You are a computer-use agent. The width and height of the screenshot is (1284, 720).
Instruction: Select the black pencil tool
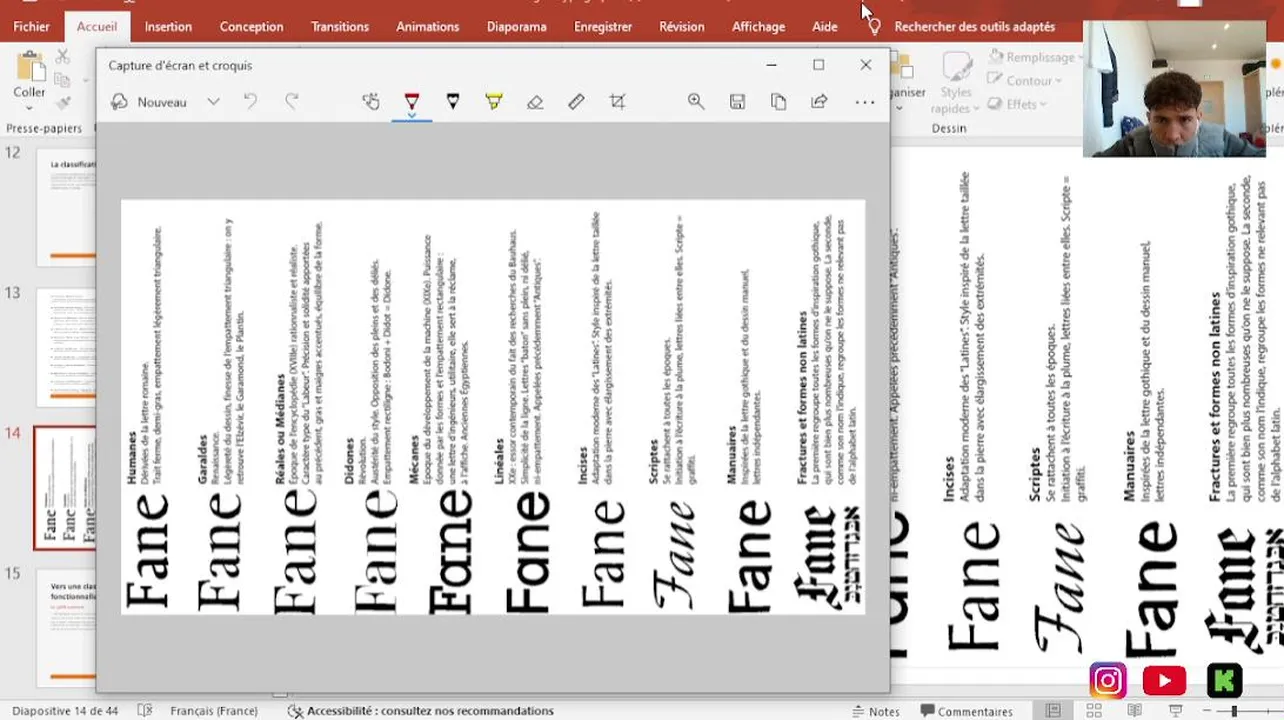tap(452, 101)
